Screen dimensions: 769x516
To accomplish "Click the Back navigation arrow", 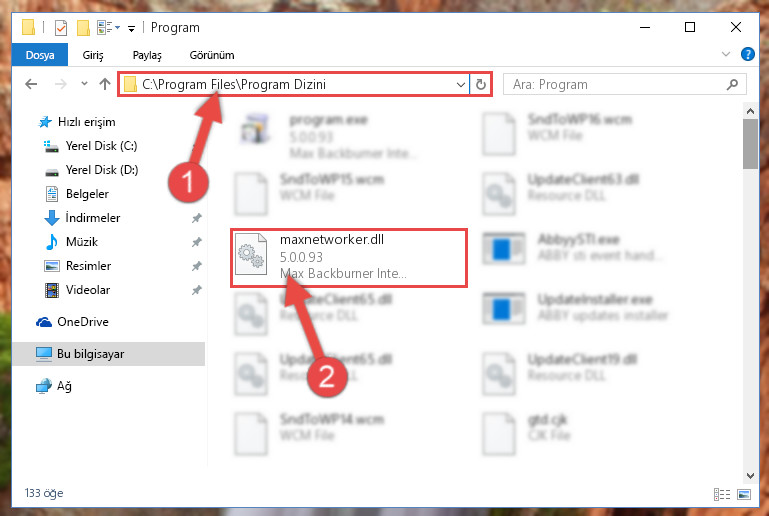I will pos(31,84).
